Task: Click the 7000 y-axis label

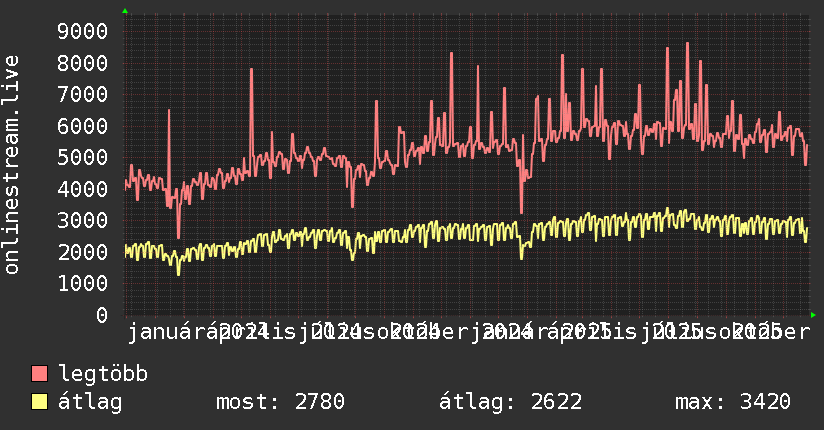Action: pos(83,95)
